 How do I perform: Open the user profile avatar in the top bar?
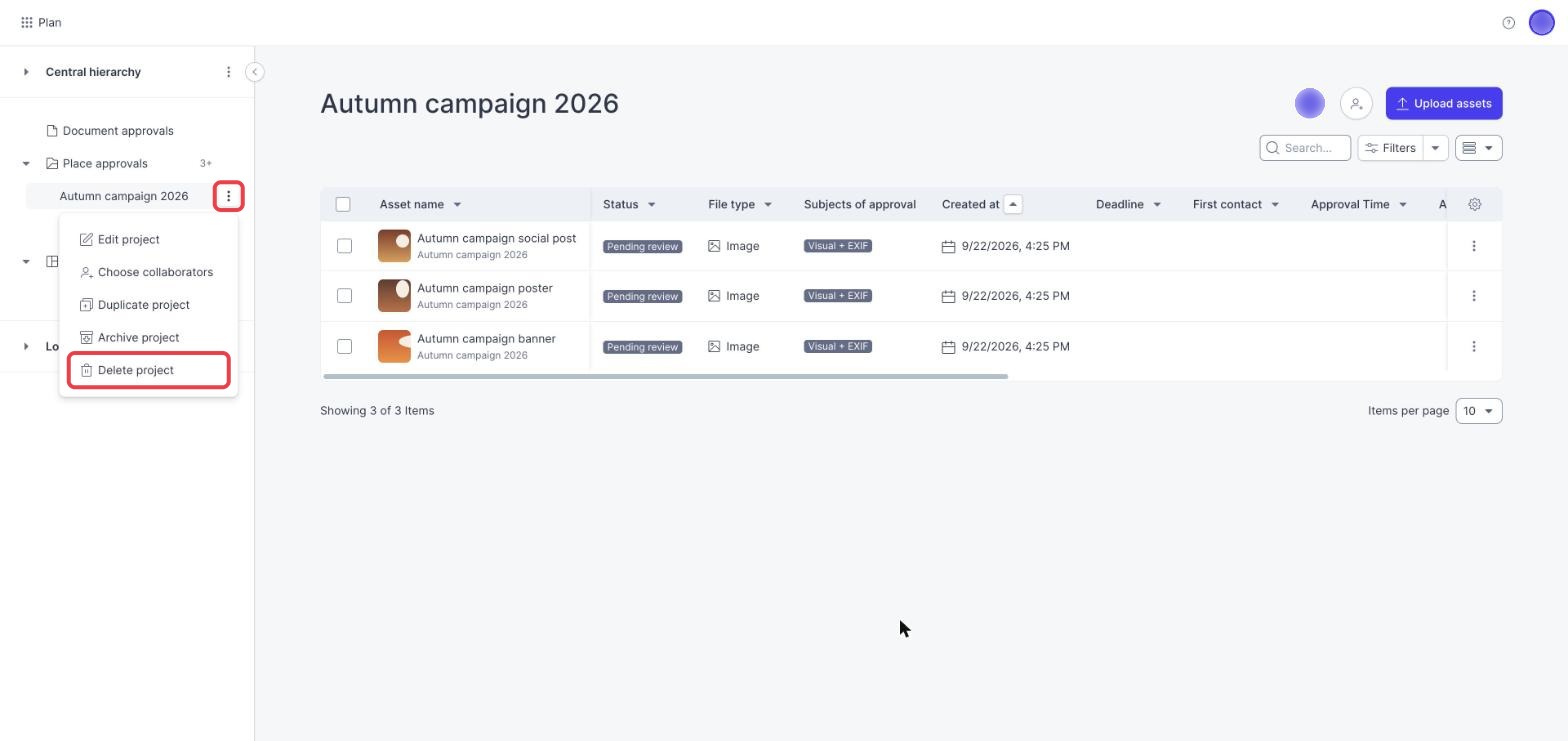[x=1541, y=22]
